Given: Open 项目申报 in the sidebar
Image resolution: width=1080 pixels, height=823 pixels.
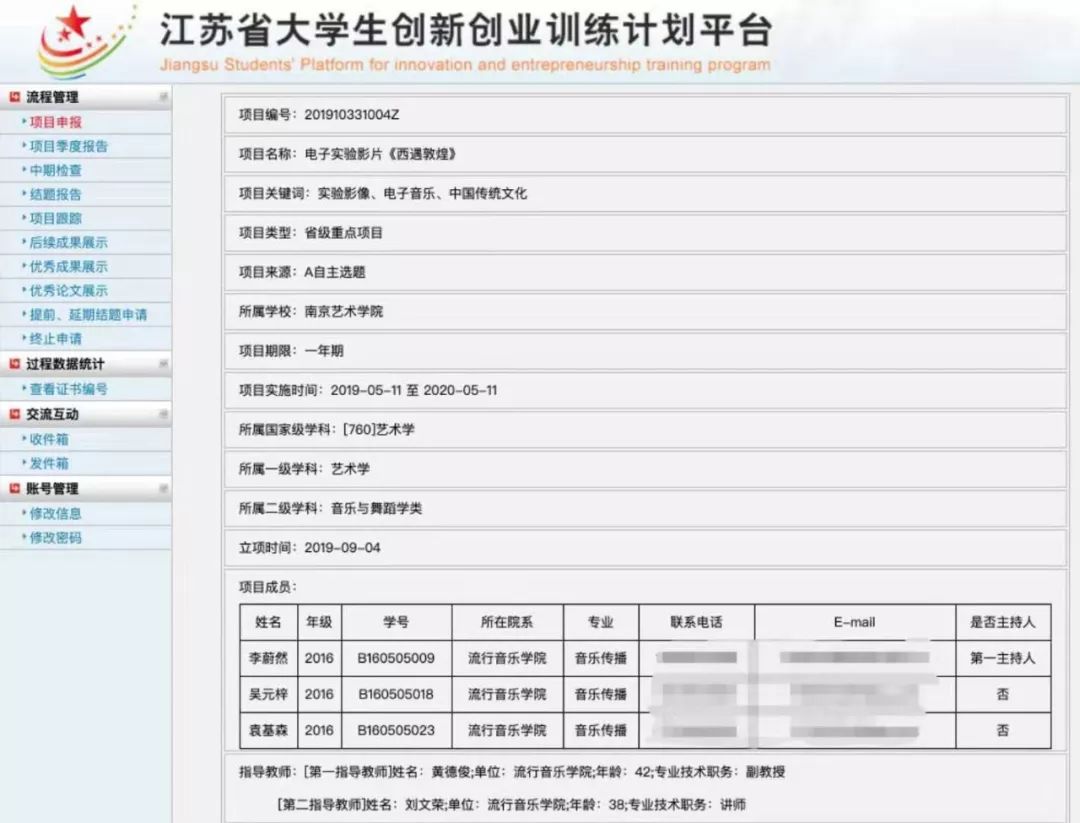Looking at the screenshot, I should 56,122.
